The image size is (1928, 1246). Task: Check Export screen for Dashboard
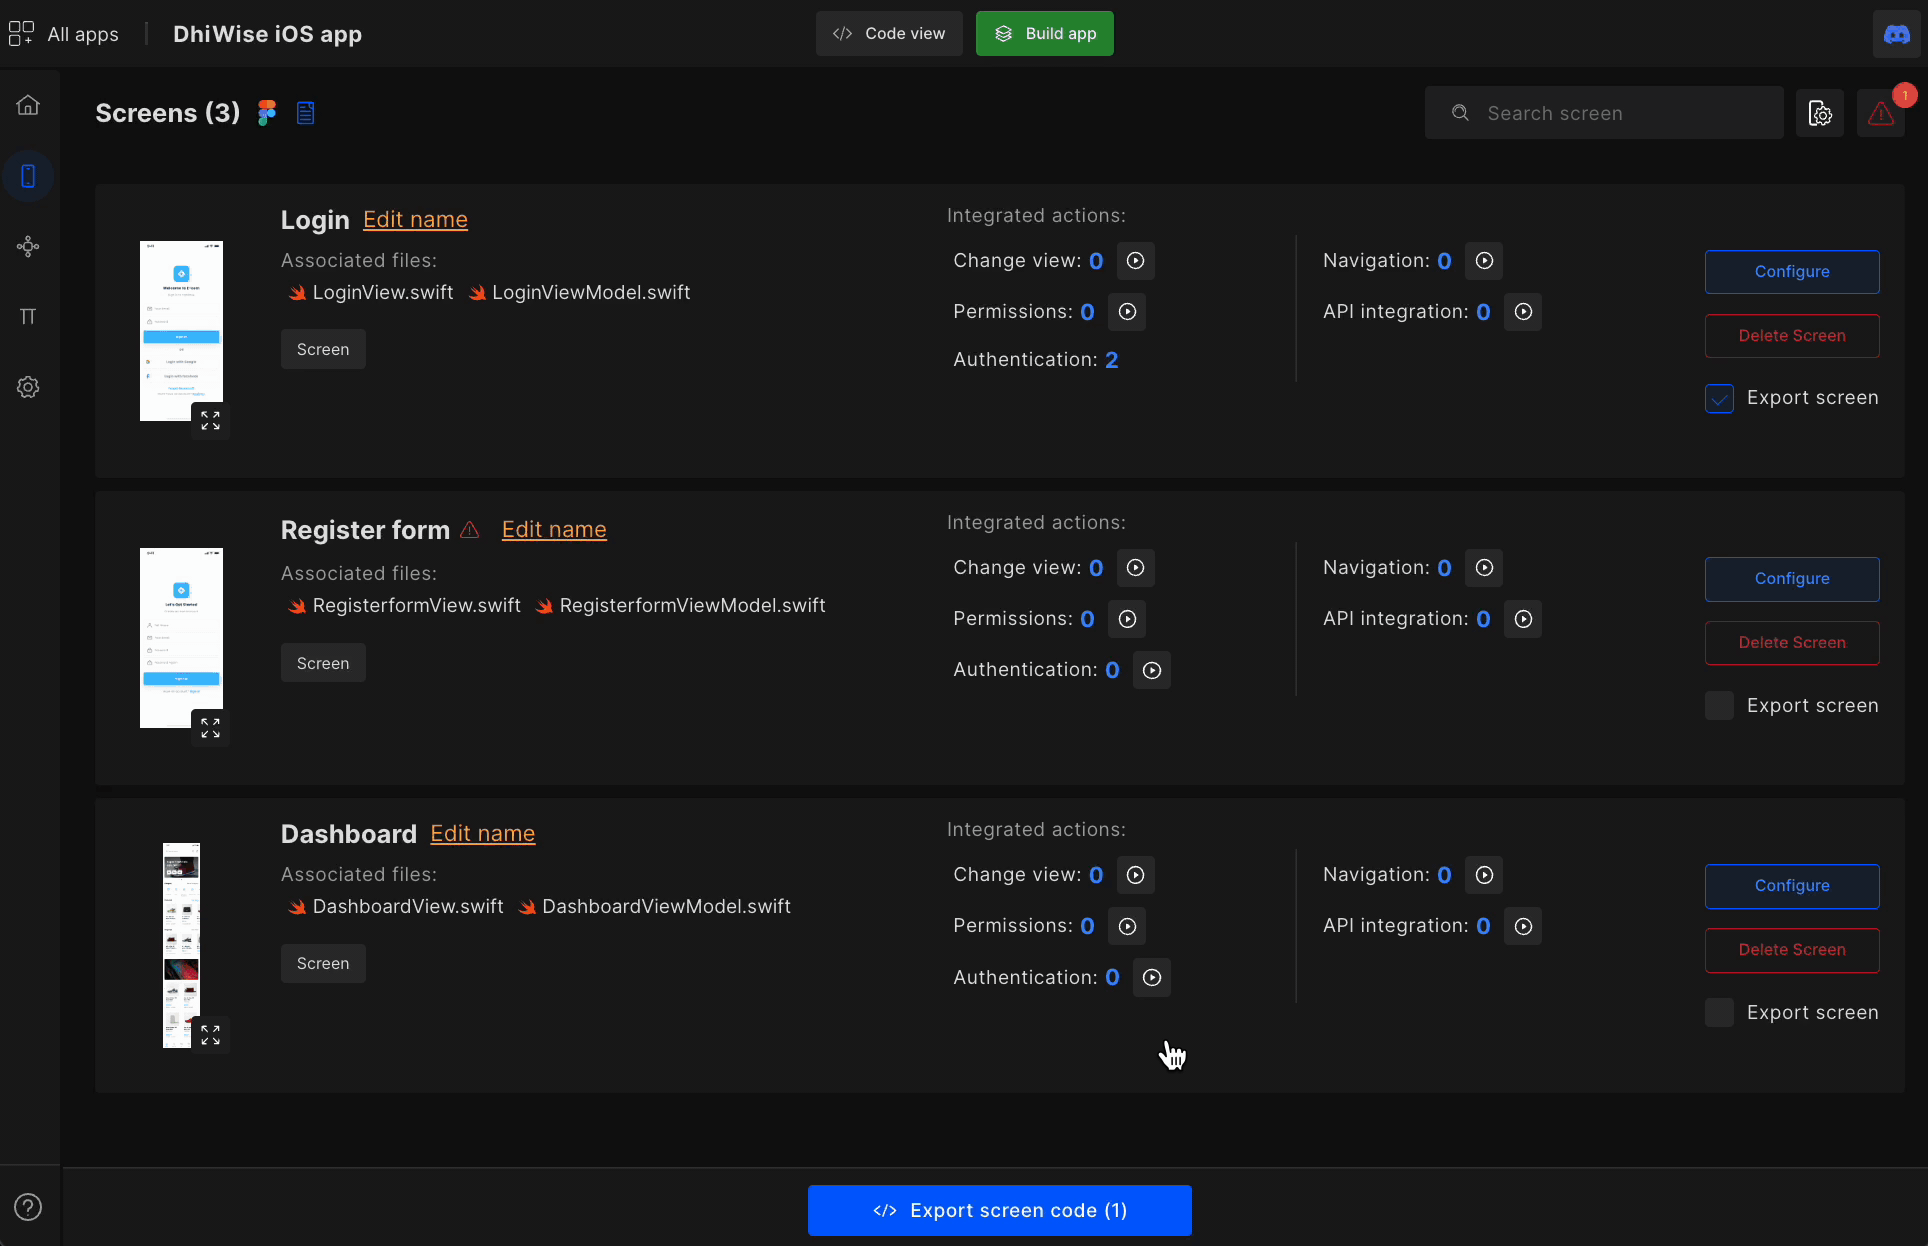click(1719, 1013)
